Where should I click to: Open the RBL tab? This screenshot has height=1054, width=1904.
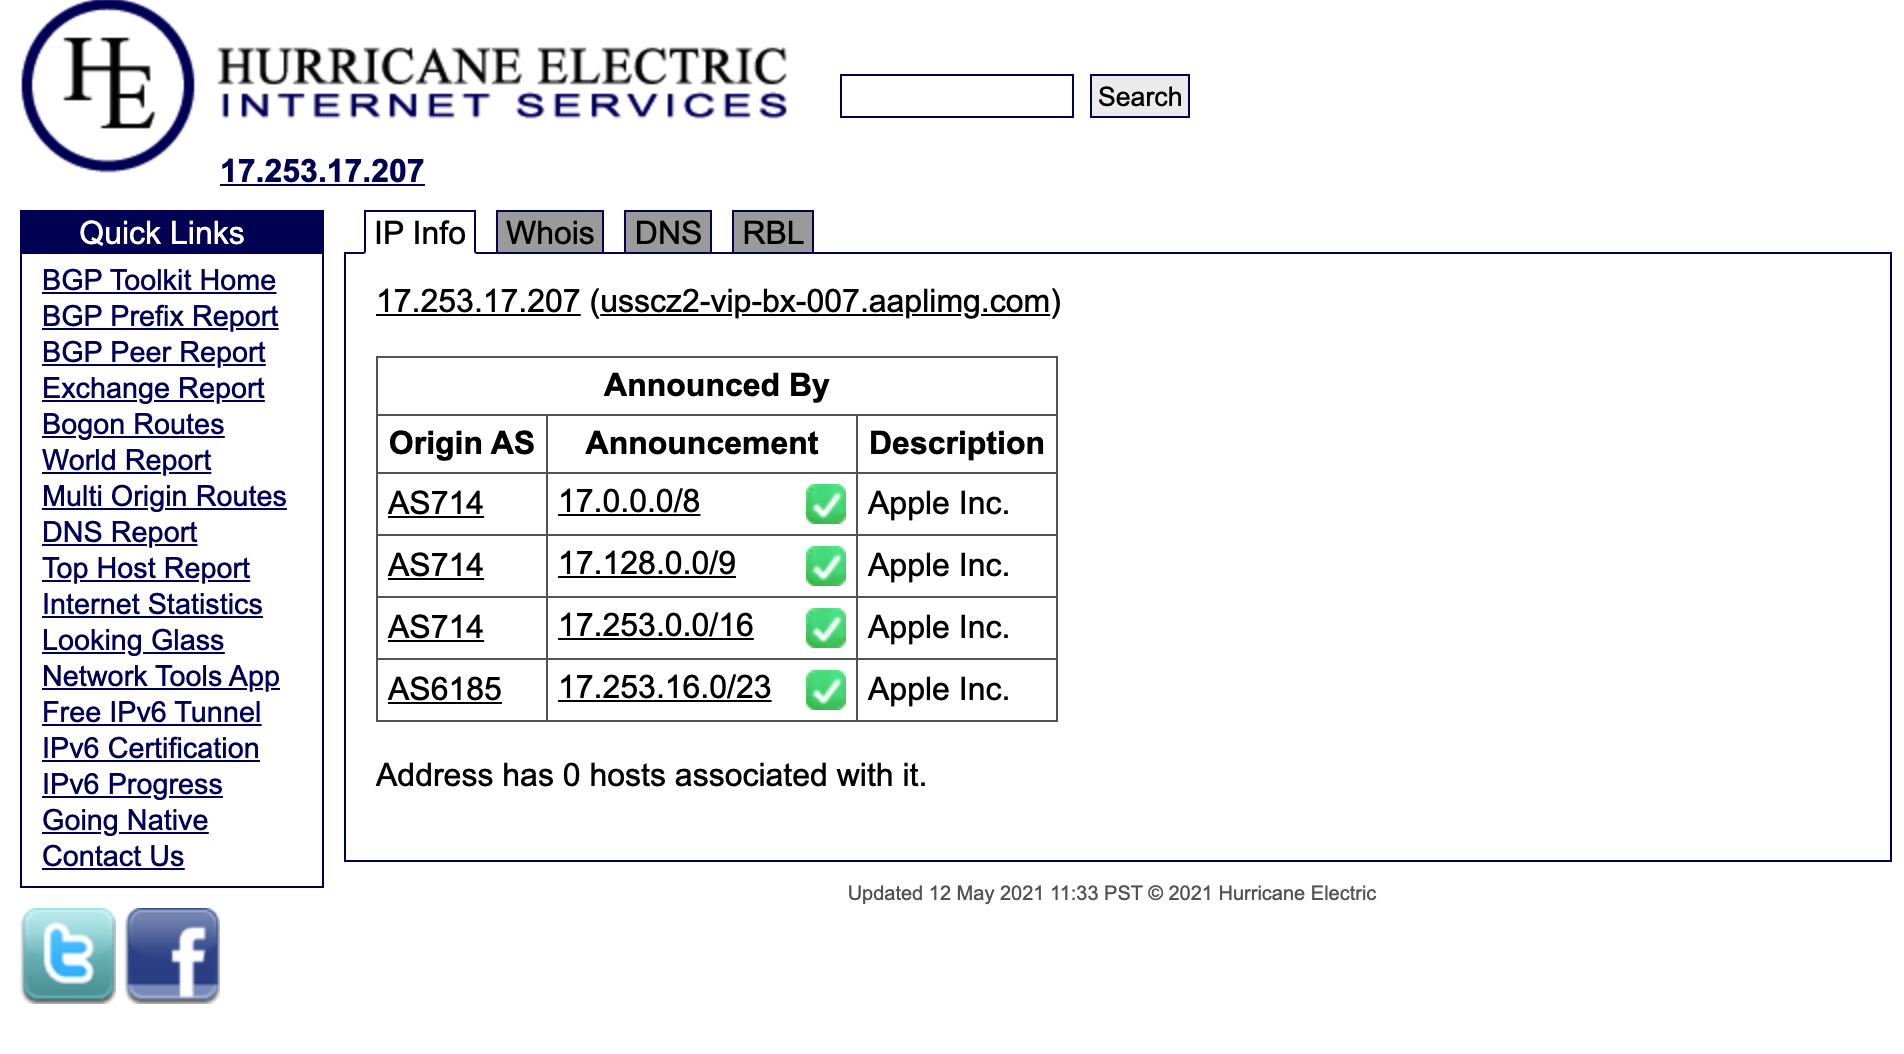pyautogui.click(x=773, y=233)
